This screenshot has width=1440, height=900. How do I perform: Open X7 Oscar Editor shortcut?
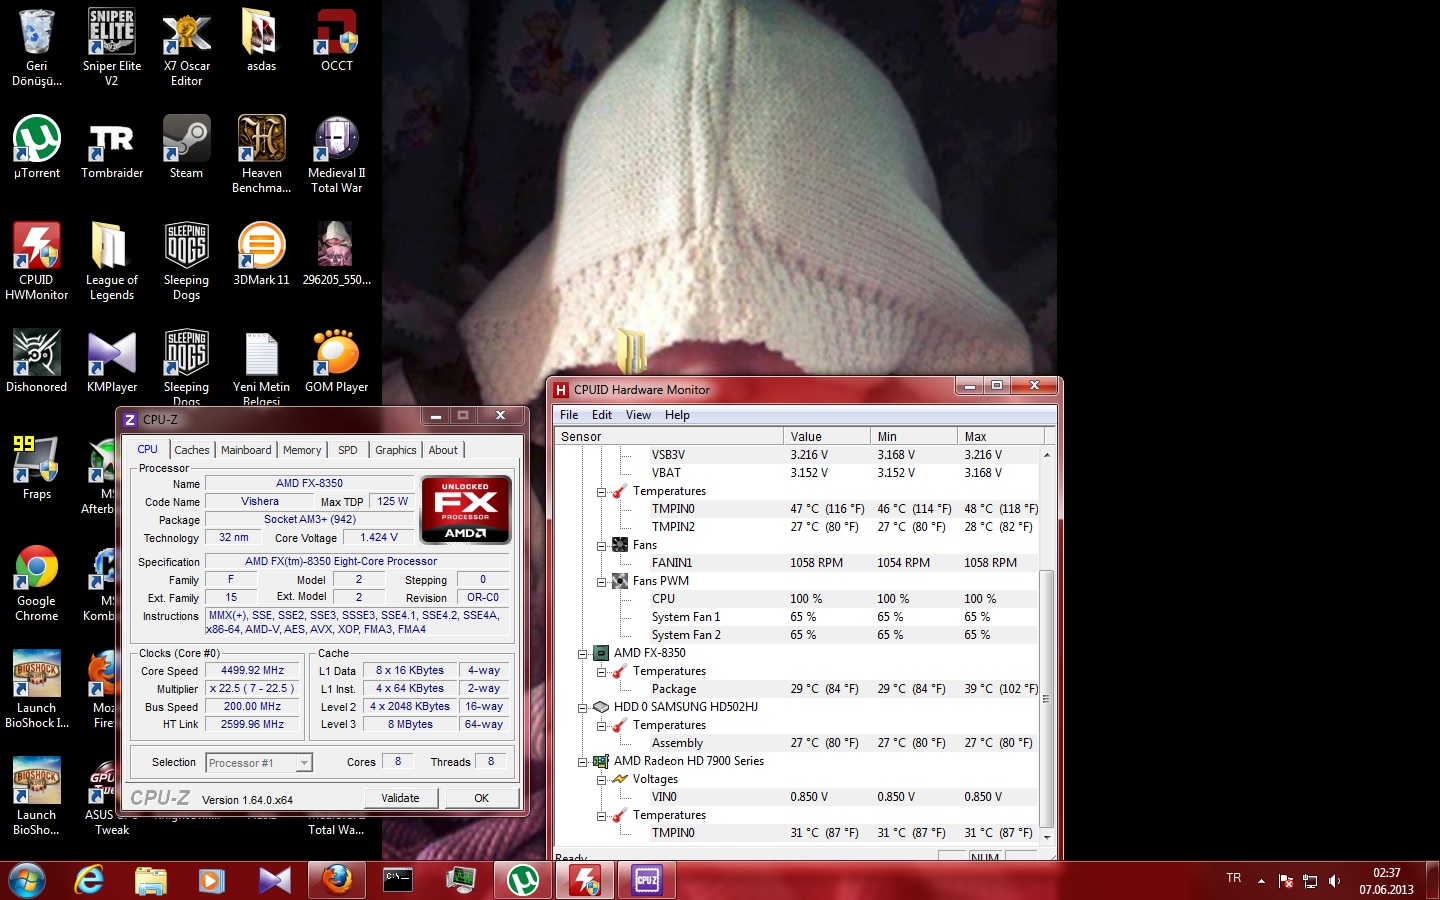[x=187, y=46]
